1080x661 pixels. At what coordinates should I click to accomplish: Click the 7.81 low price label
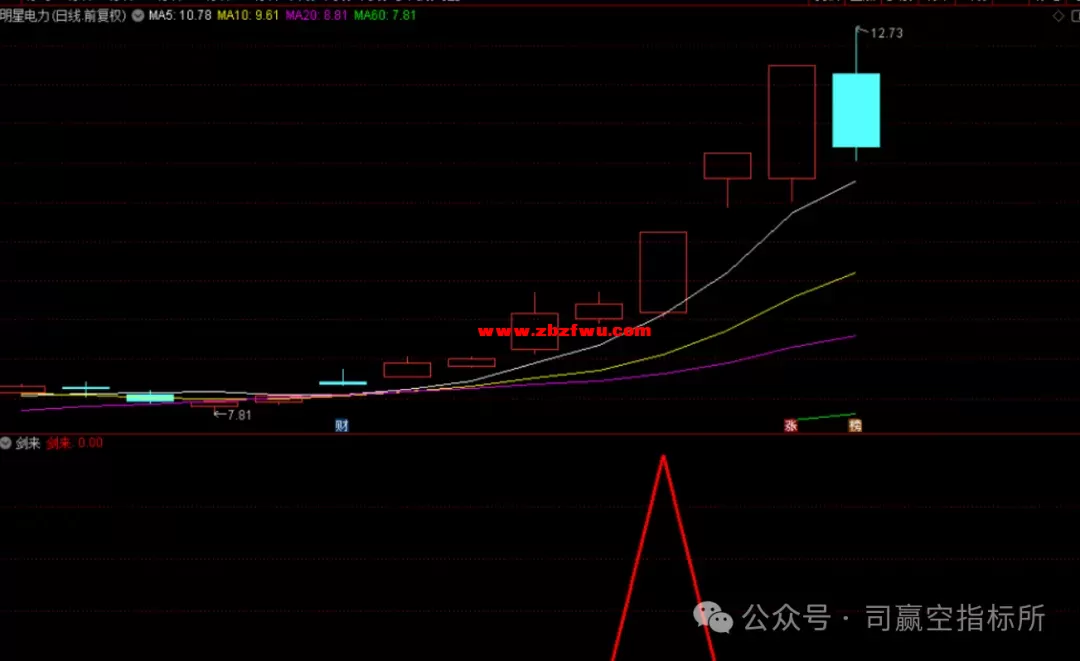coord(239,415)
